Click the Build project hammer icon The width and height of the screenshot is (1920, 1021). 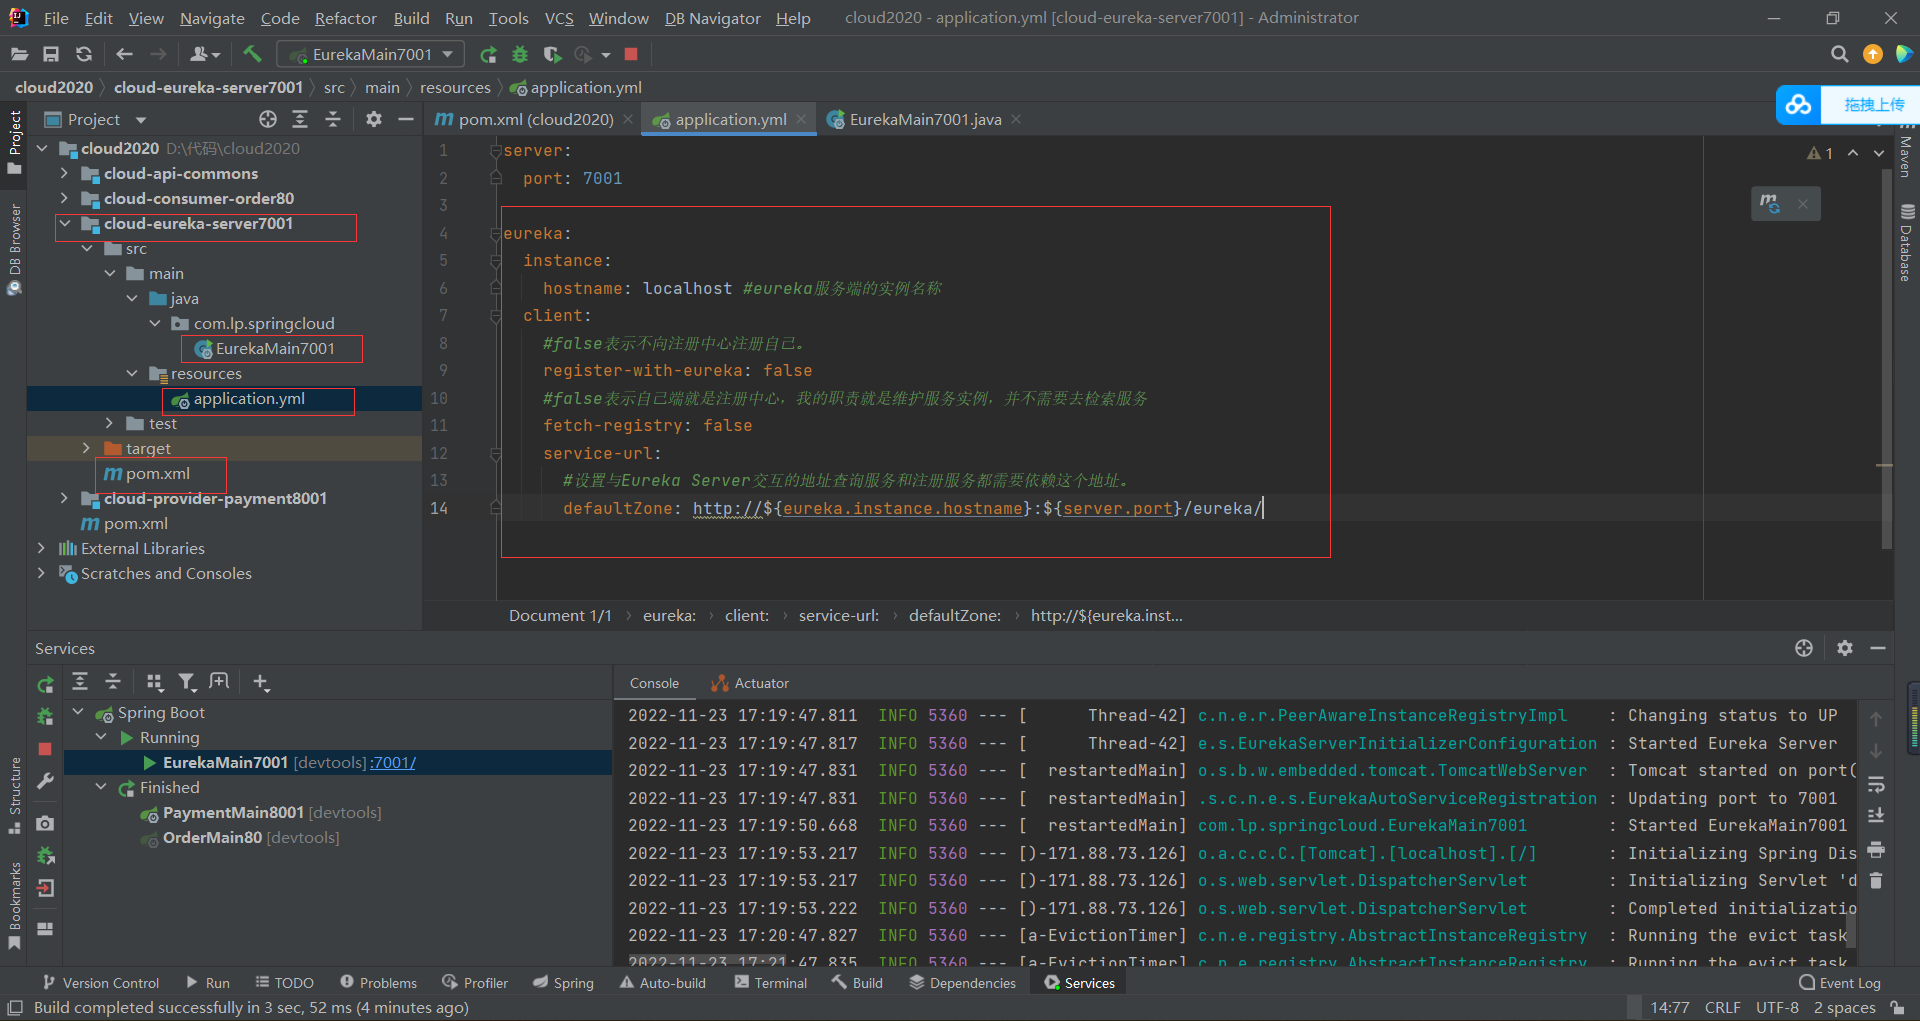[252, 54]
